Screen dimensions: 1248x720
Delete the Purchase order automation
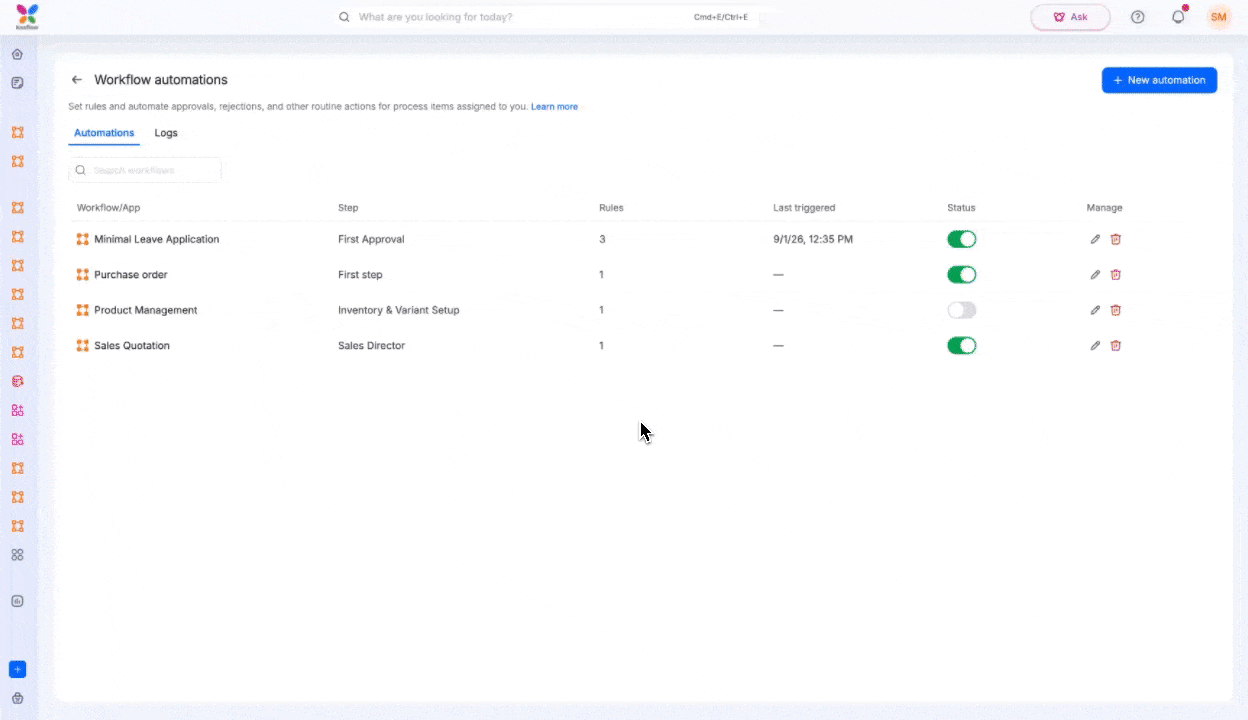1116,274
